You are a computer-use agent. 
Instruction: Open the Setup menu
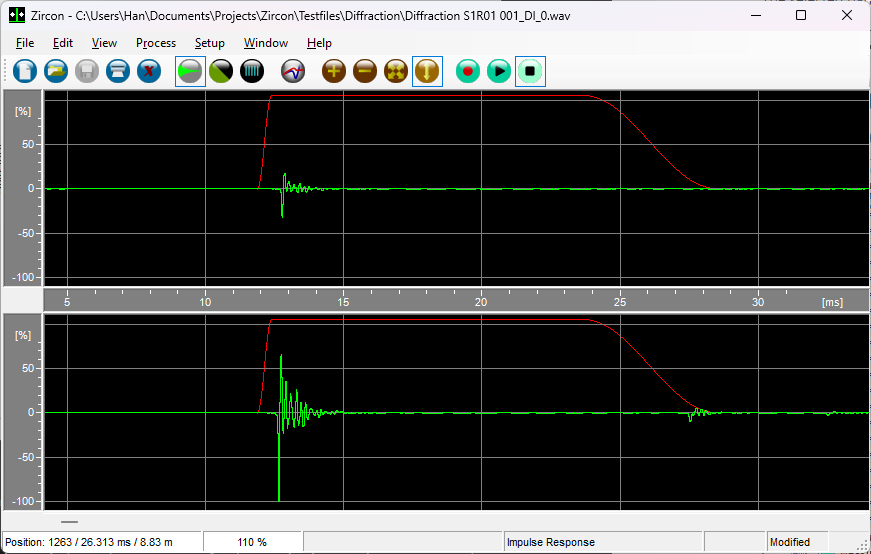click(x=210, y=43)
